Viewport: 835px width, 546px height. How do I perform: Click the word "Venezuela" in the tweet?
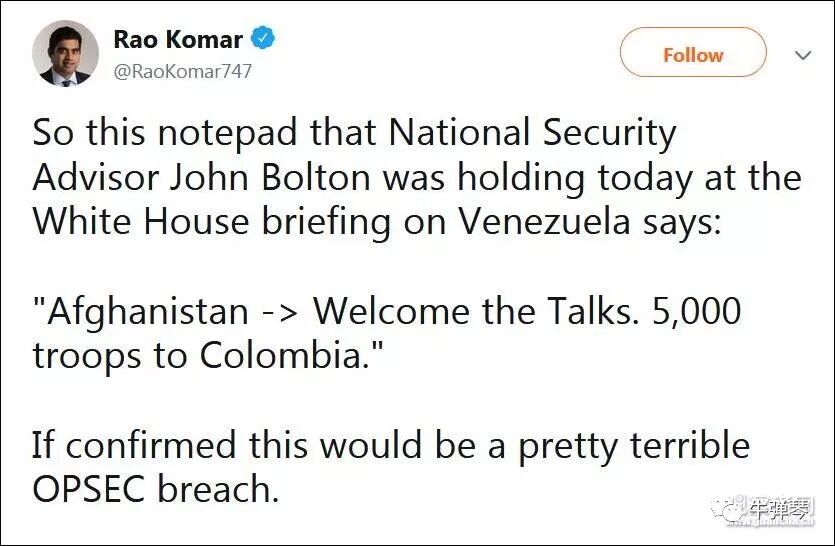[544, 221]
